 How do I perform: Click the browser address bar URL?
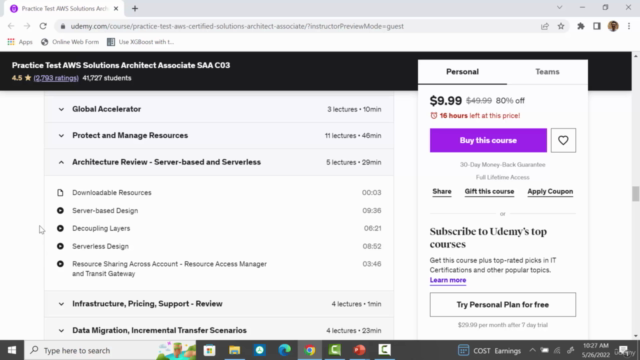[x=237, y=26]
